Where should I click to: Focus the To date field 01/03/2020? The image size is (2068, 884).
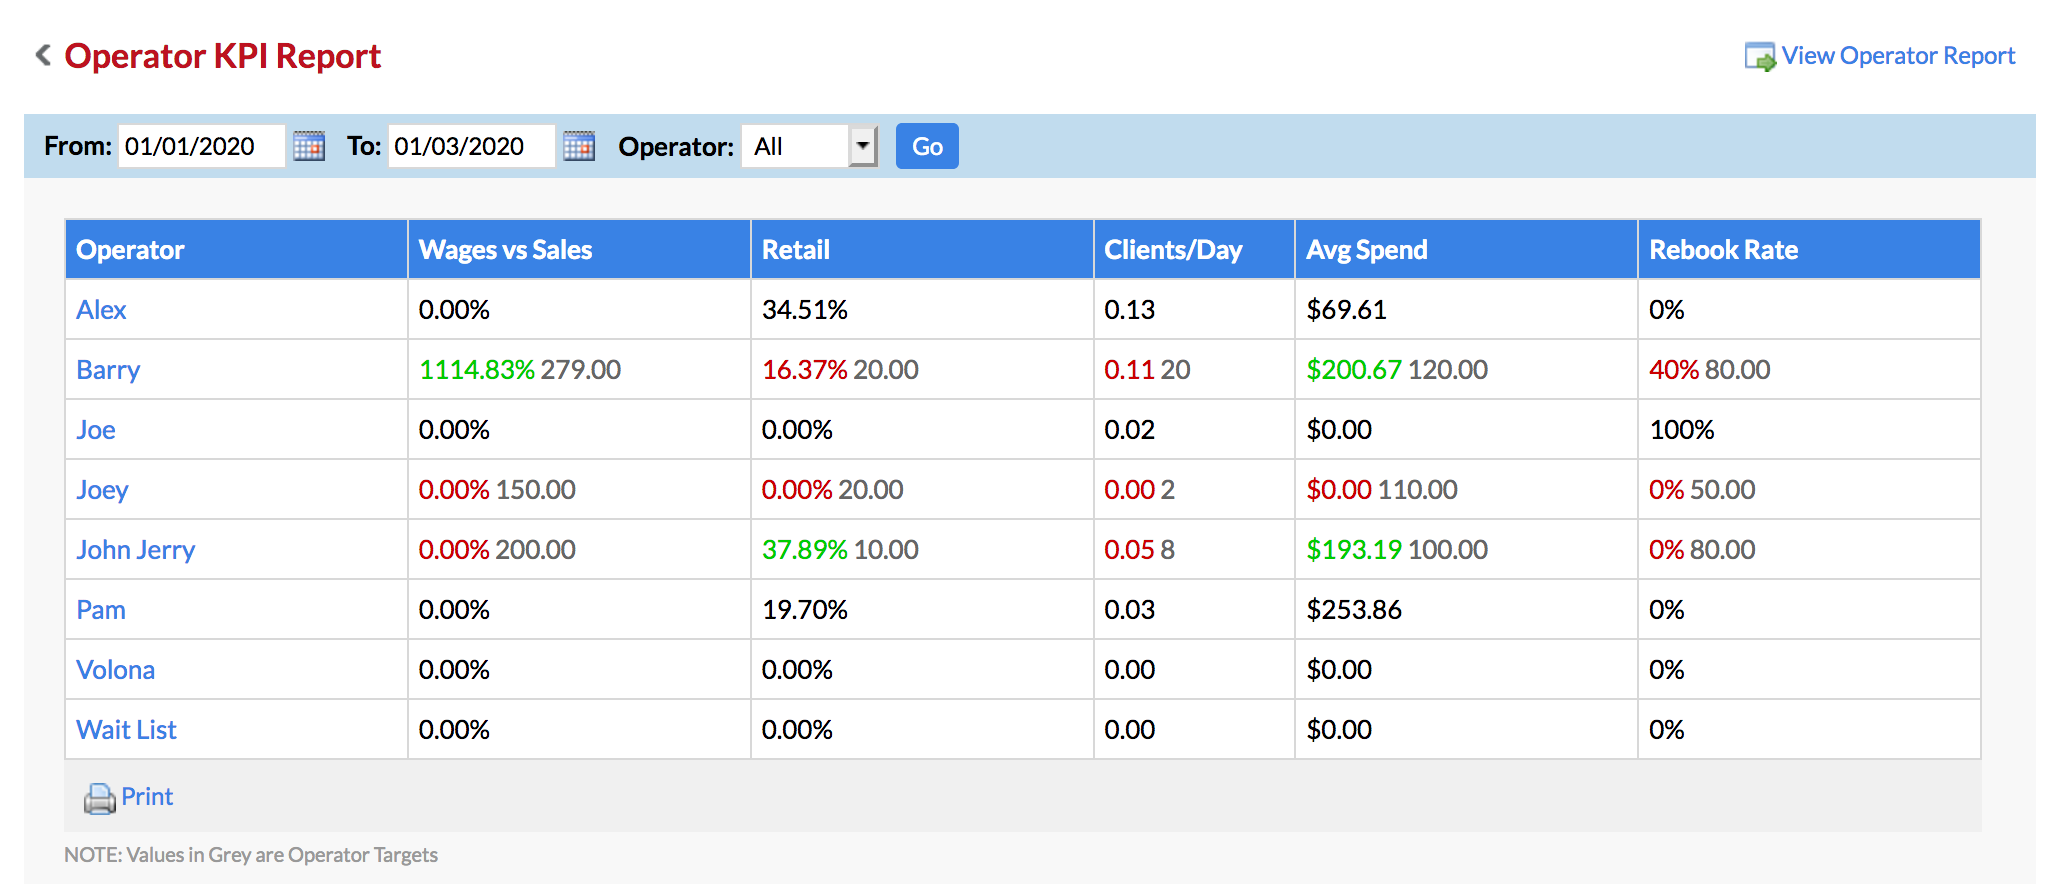472,146
